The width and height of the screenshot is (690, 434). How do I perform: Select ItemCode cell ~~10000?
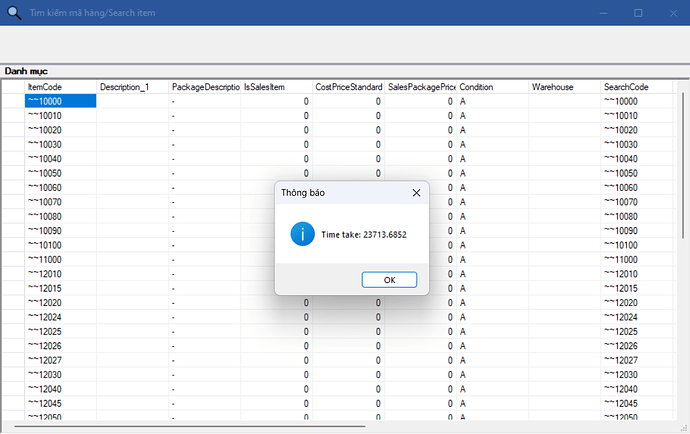click(x=60, y=101)
